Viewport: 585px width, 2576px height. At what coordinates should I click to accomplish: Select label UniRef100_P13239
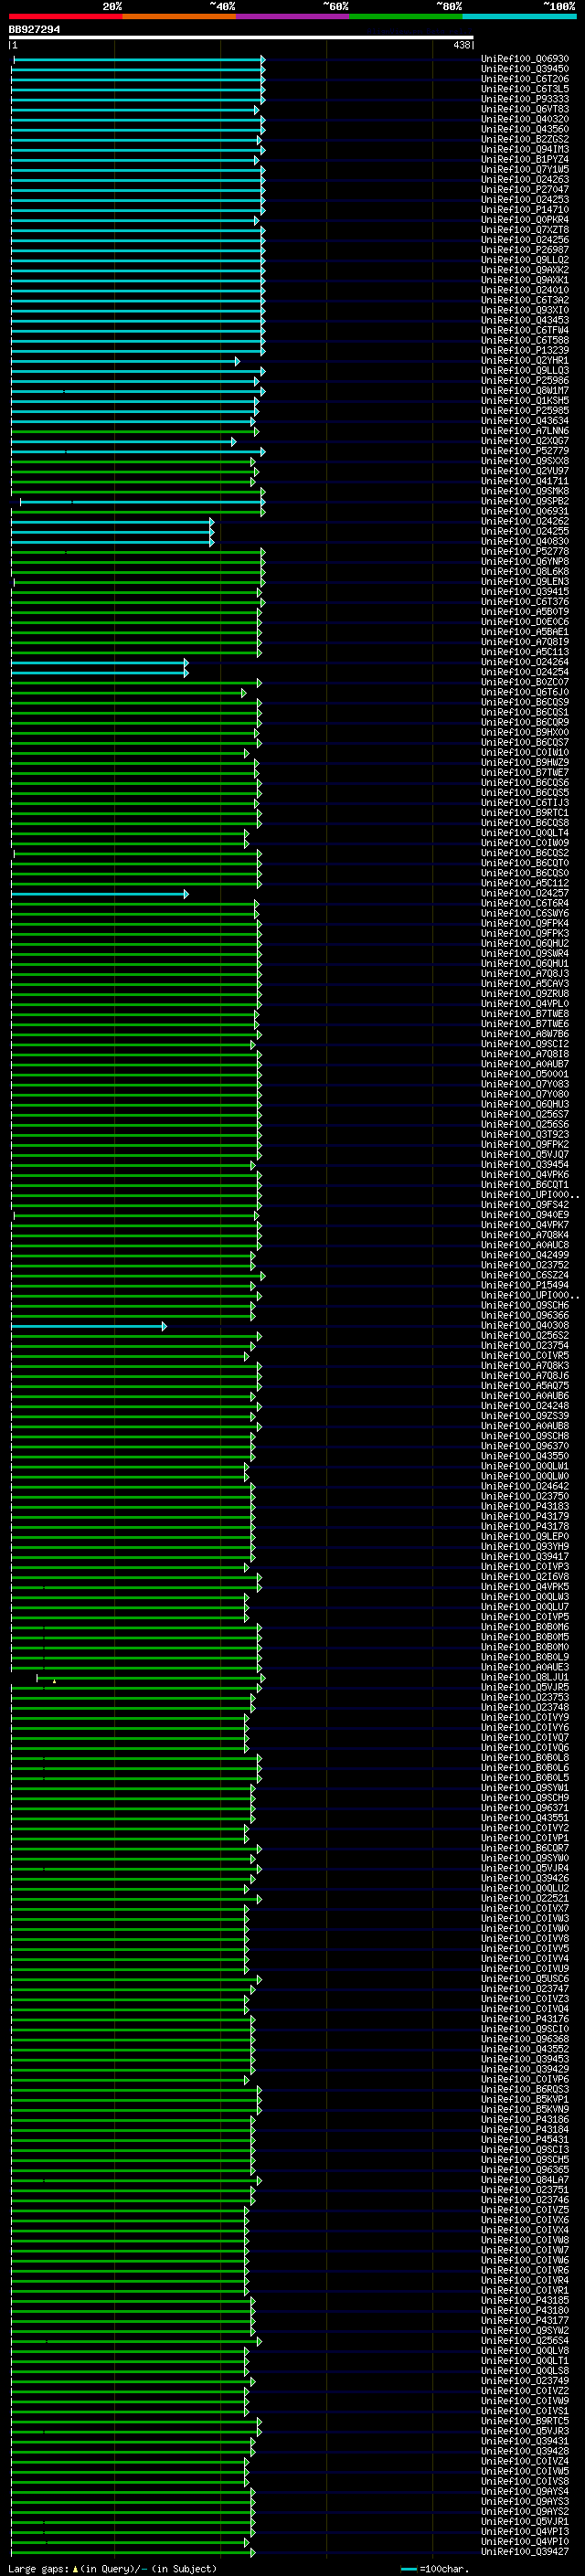(525, 350)
